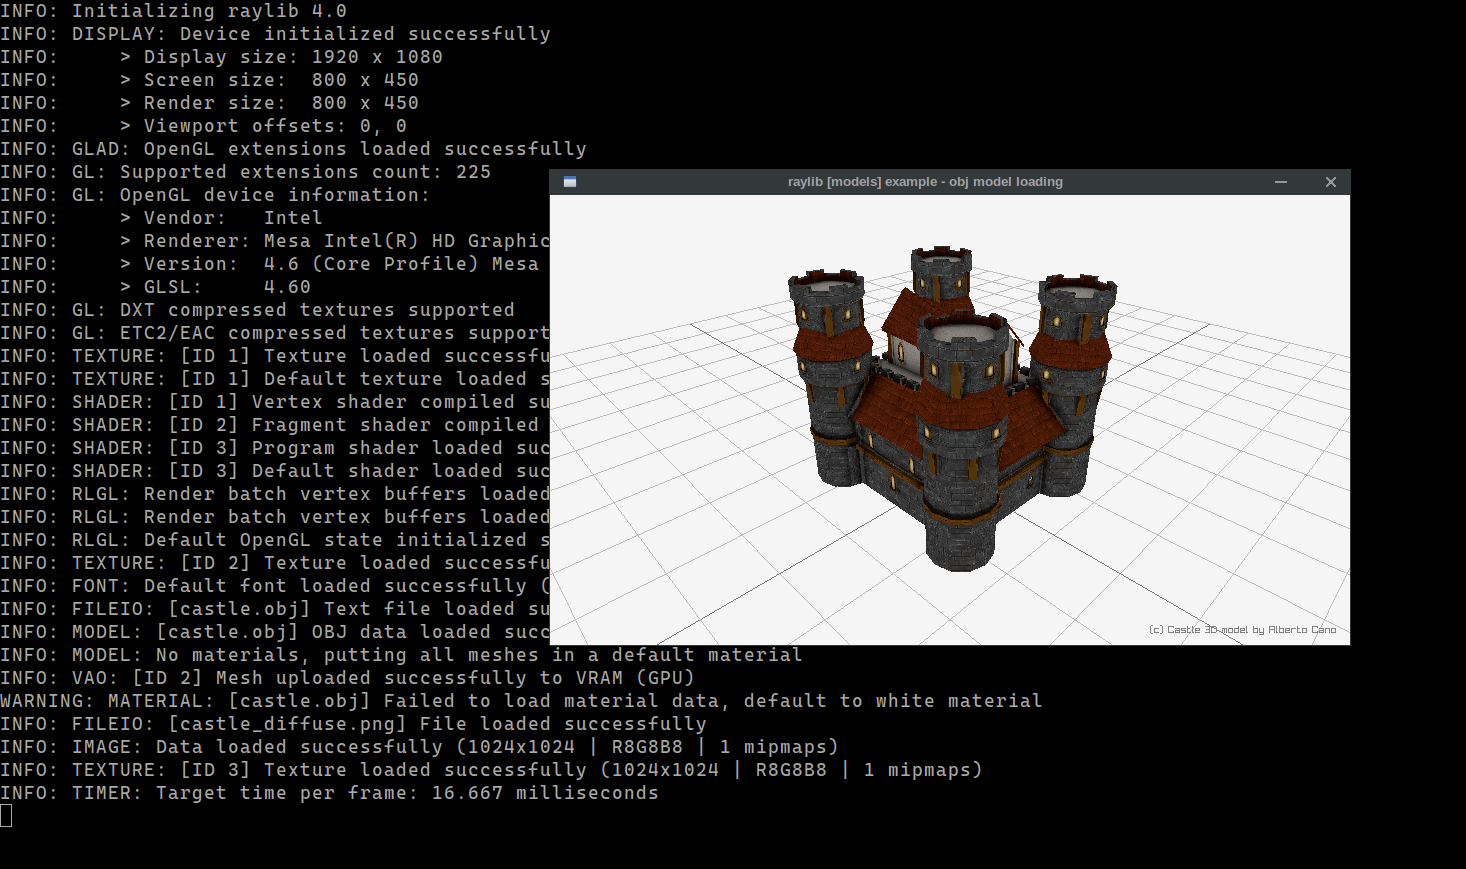Click the Target time per frame log entry
Image resolution: width=1466 pixels, height=869 pixels.
pyautogui.click(x=330, y=792)
